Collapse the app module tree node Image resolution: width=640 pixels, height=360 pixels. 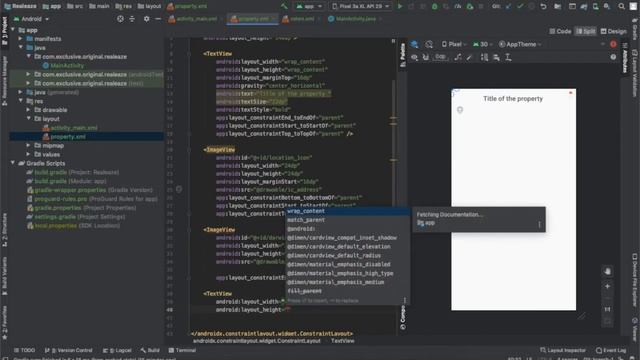13,30
